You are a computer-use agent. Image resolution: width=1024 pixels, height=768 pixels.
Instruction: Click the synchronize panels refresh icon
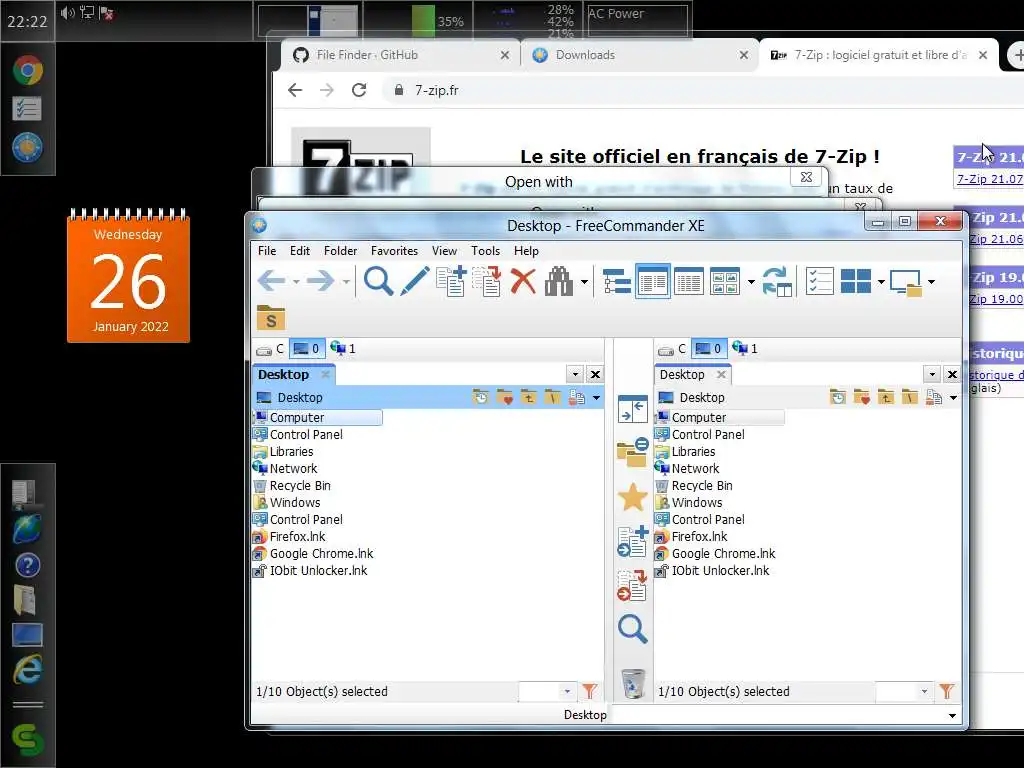point(777,281)
